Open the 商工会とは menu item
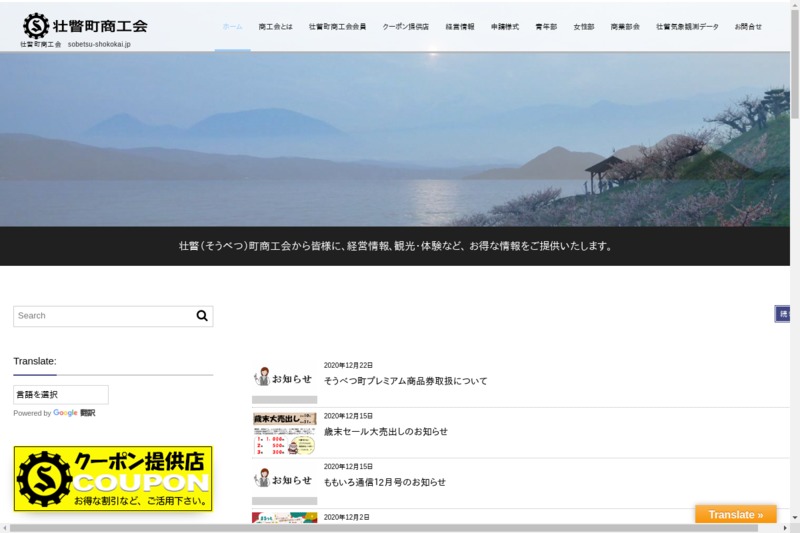 click(275, 27)
